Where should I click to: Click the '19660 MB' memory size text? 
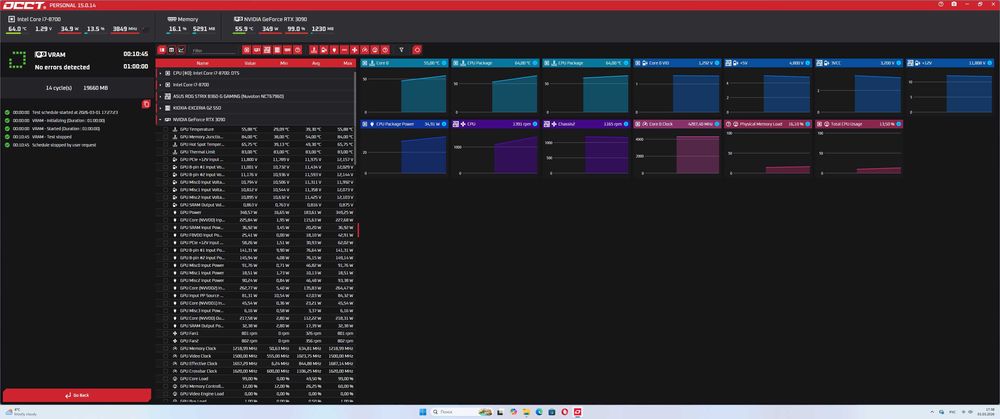tap(96, 88)
